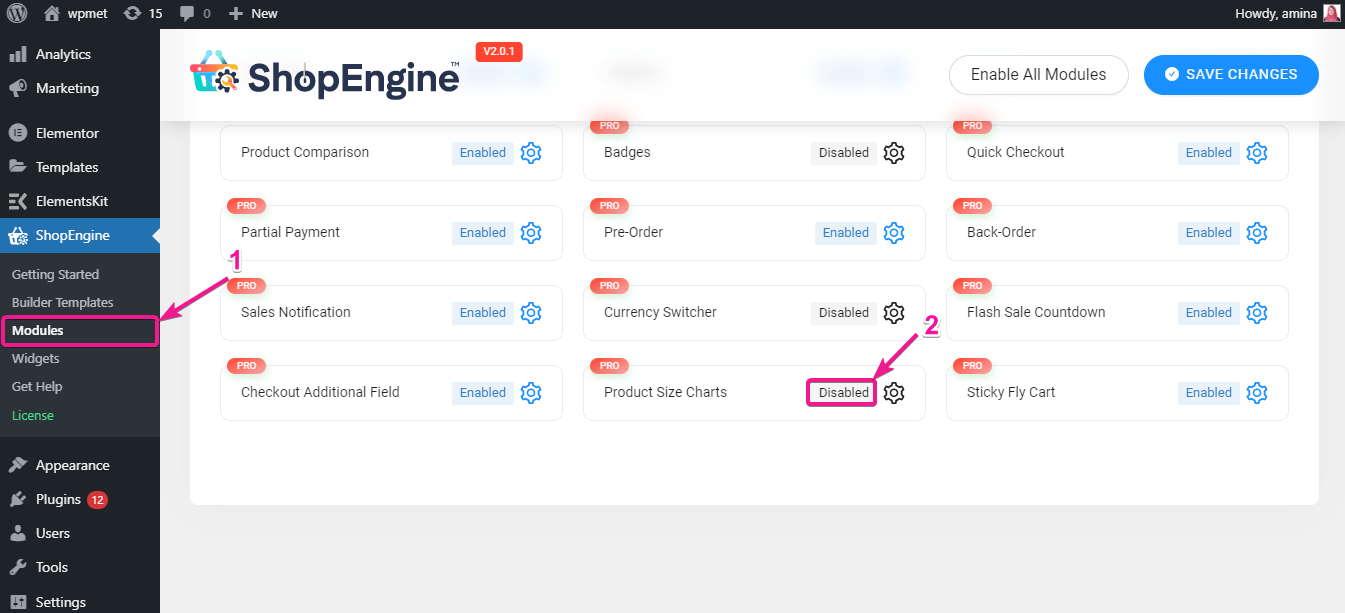Open settings gear for Checkout Additional Field

531,393
